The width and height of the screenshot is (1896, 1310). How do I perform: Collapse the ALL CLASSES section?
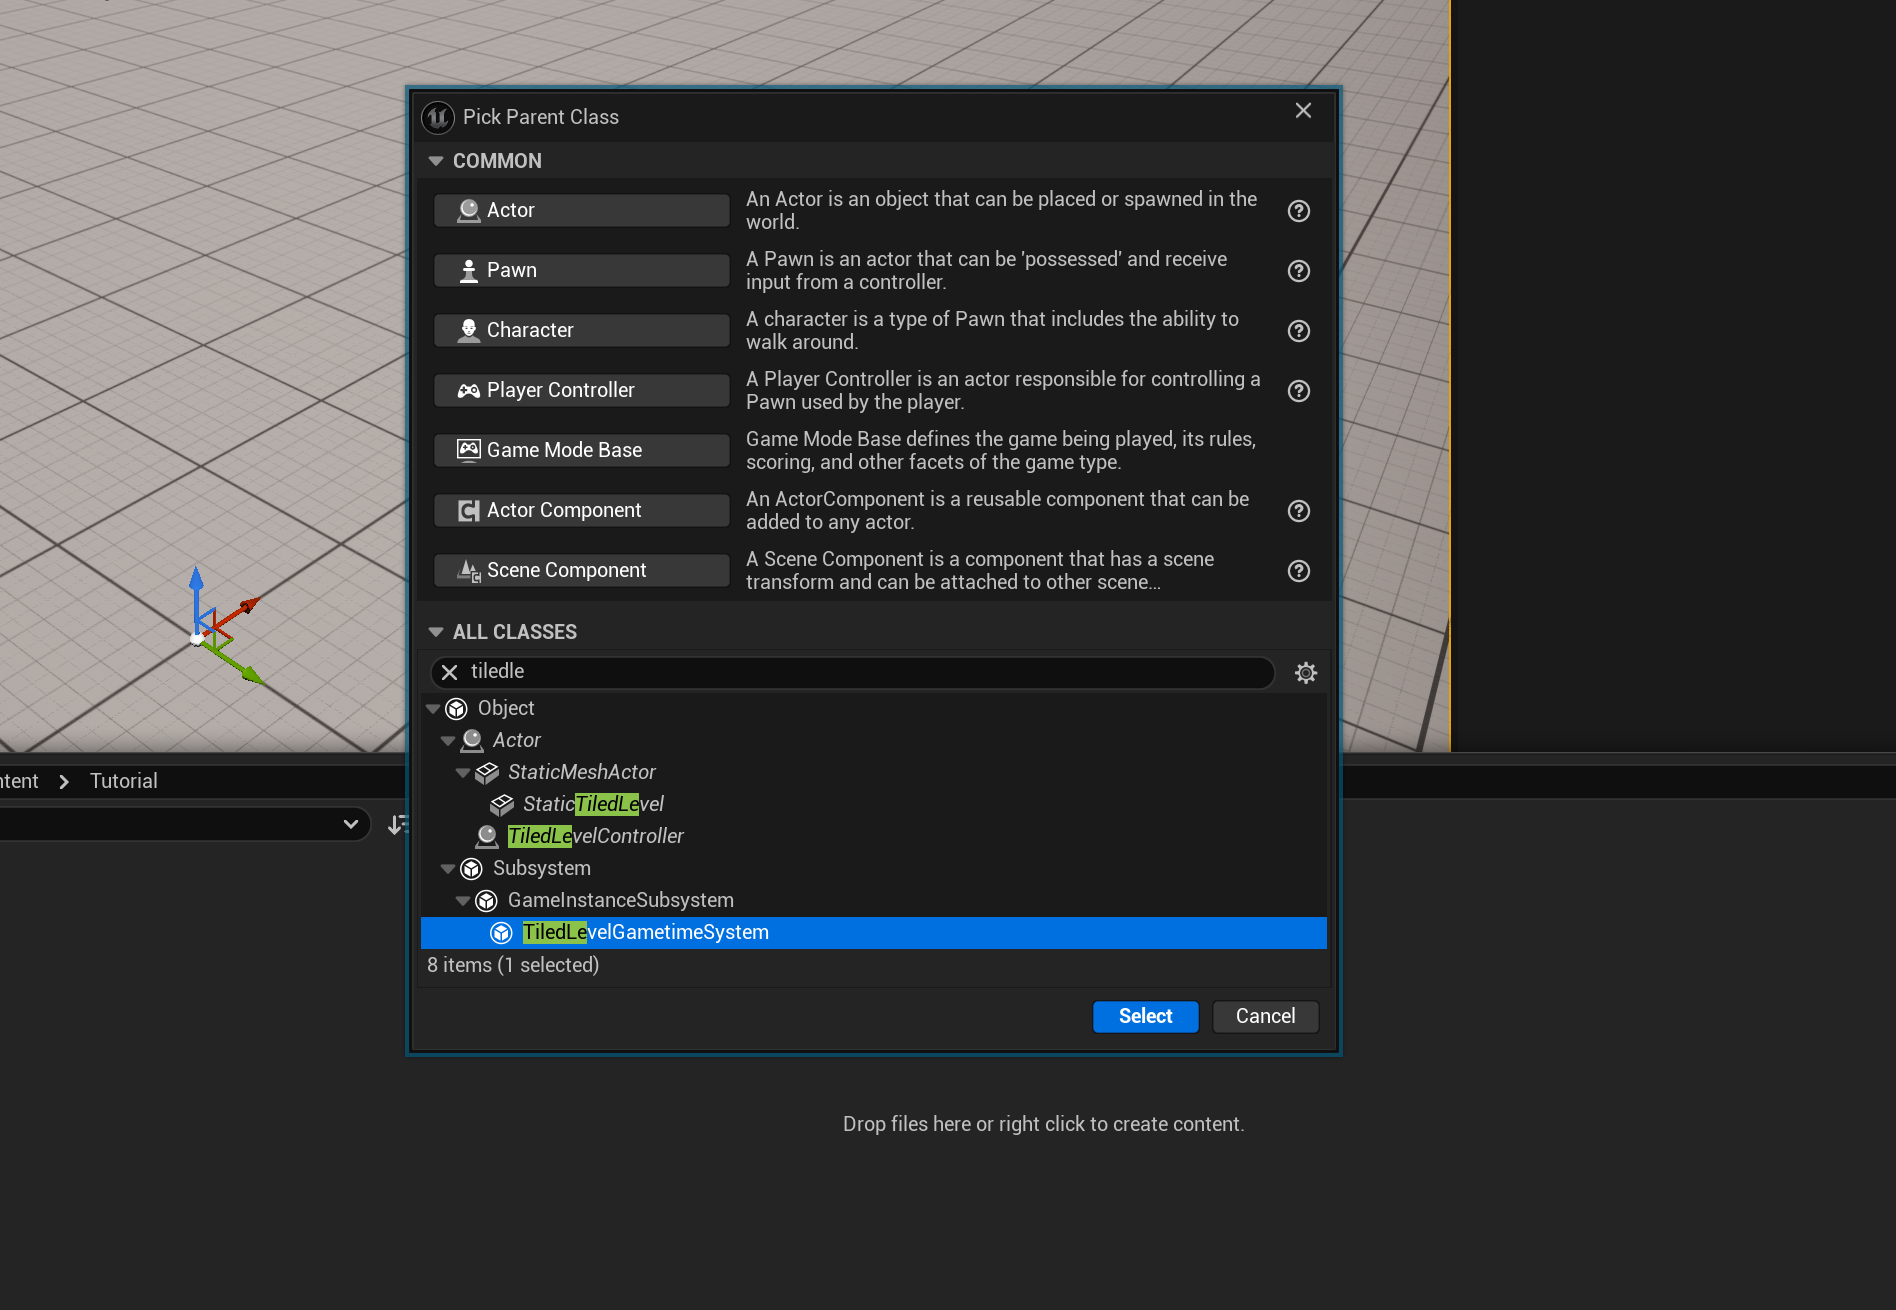tap(436, 632)
